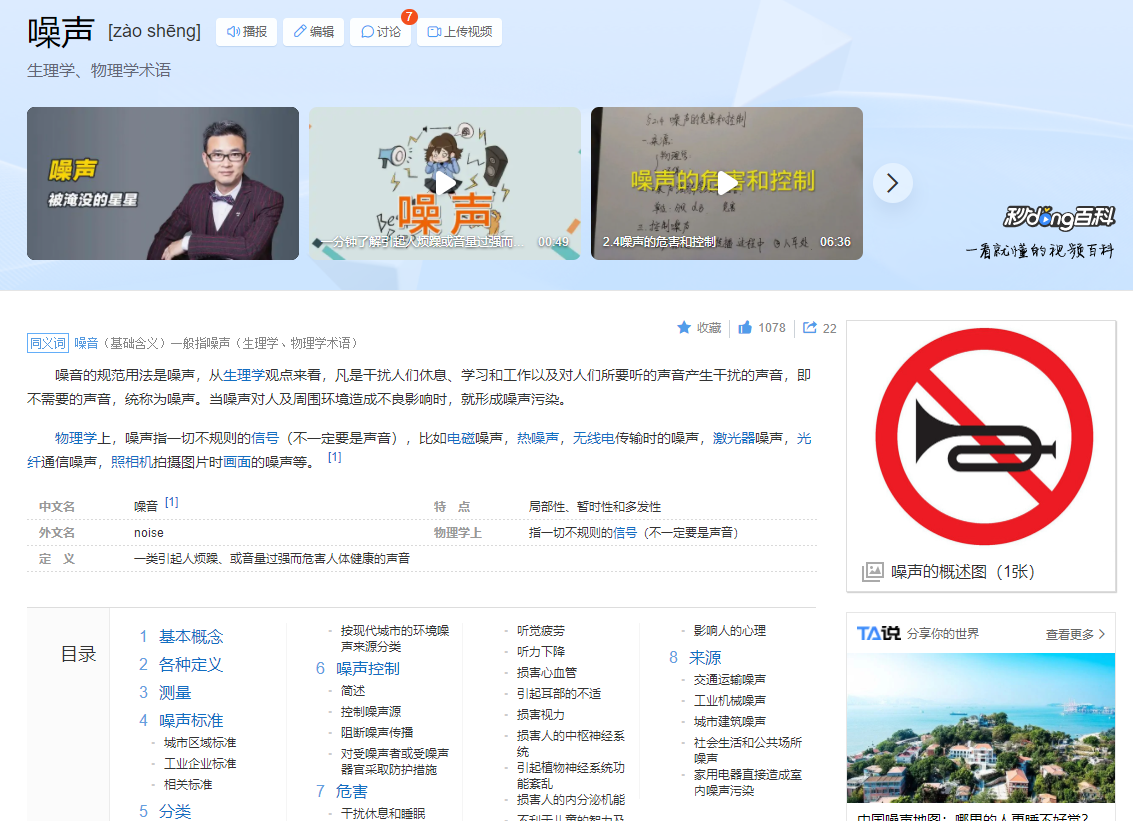Click the 秒懂百科 logo

click(1059, 217)
